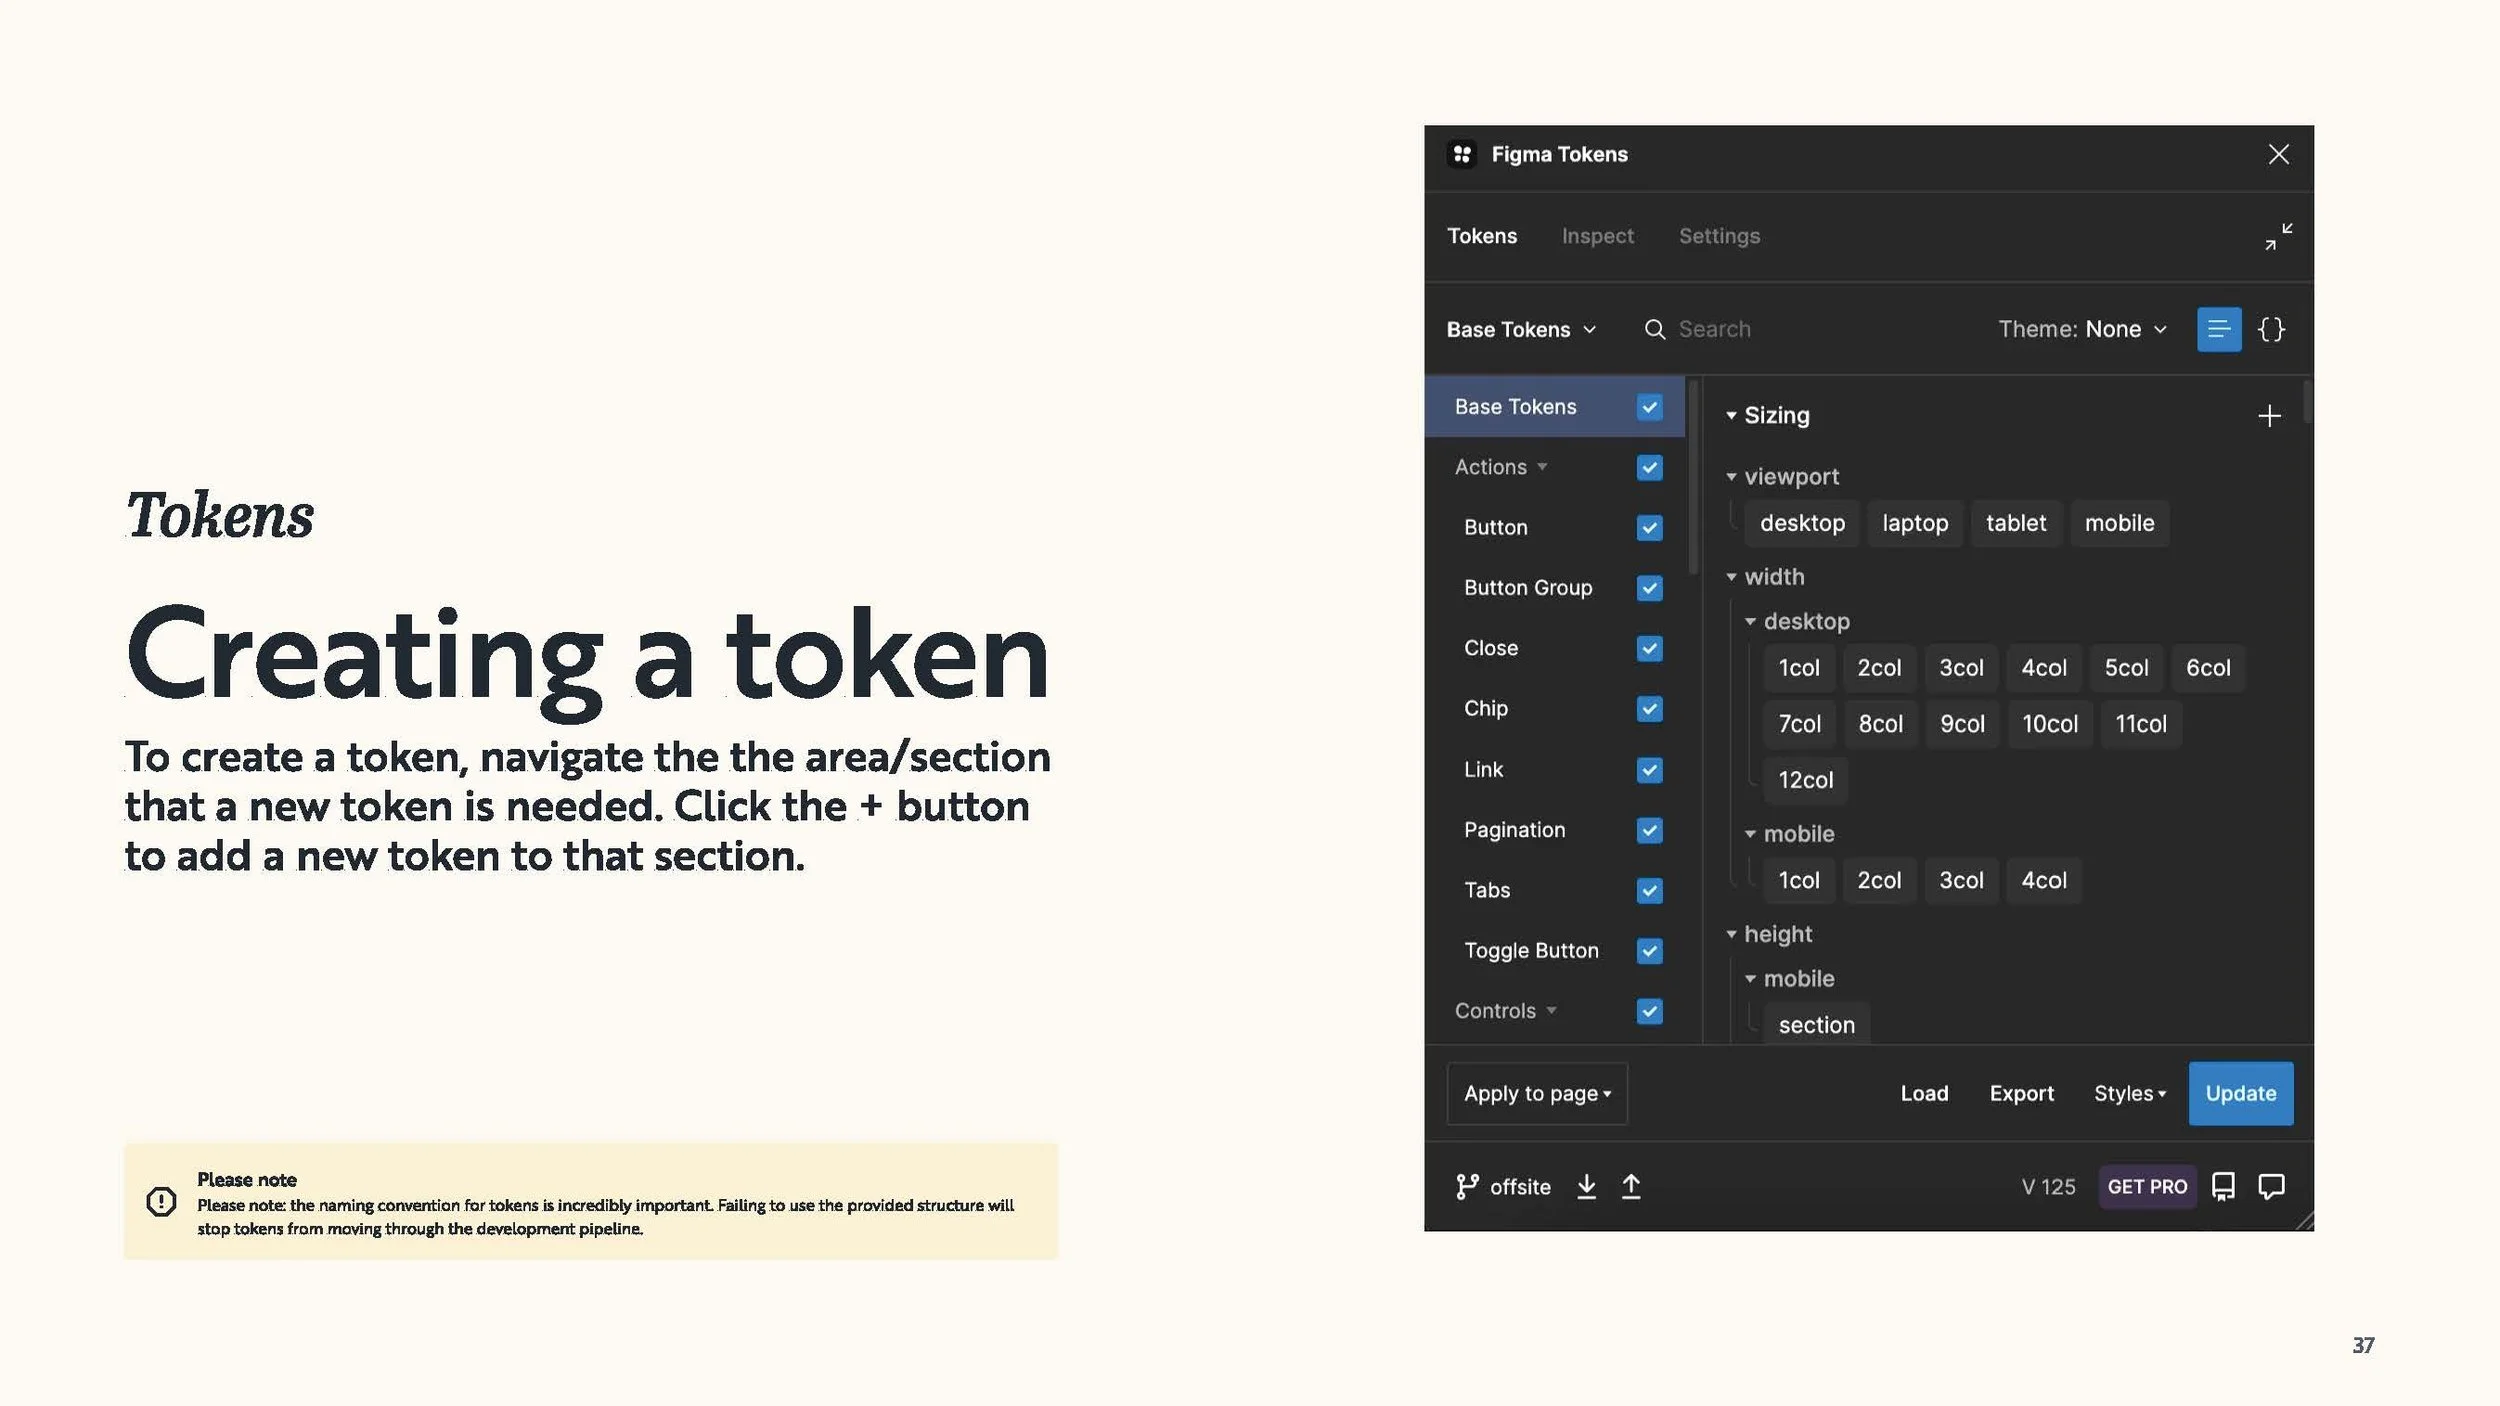Uncheck the Base Tokens set checkbox
The image size is (2500, 1406).
(x=1649, y=407)
